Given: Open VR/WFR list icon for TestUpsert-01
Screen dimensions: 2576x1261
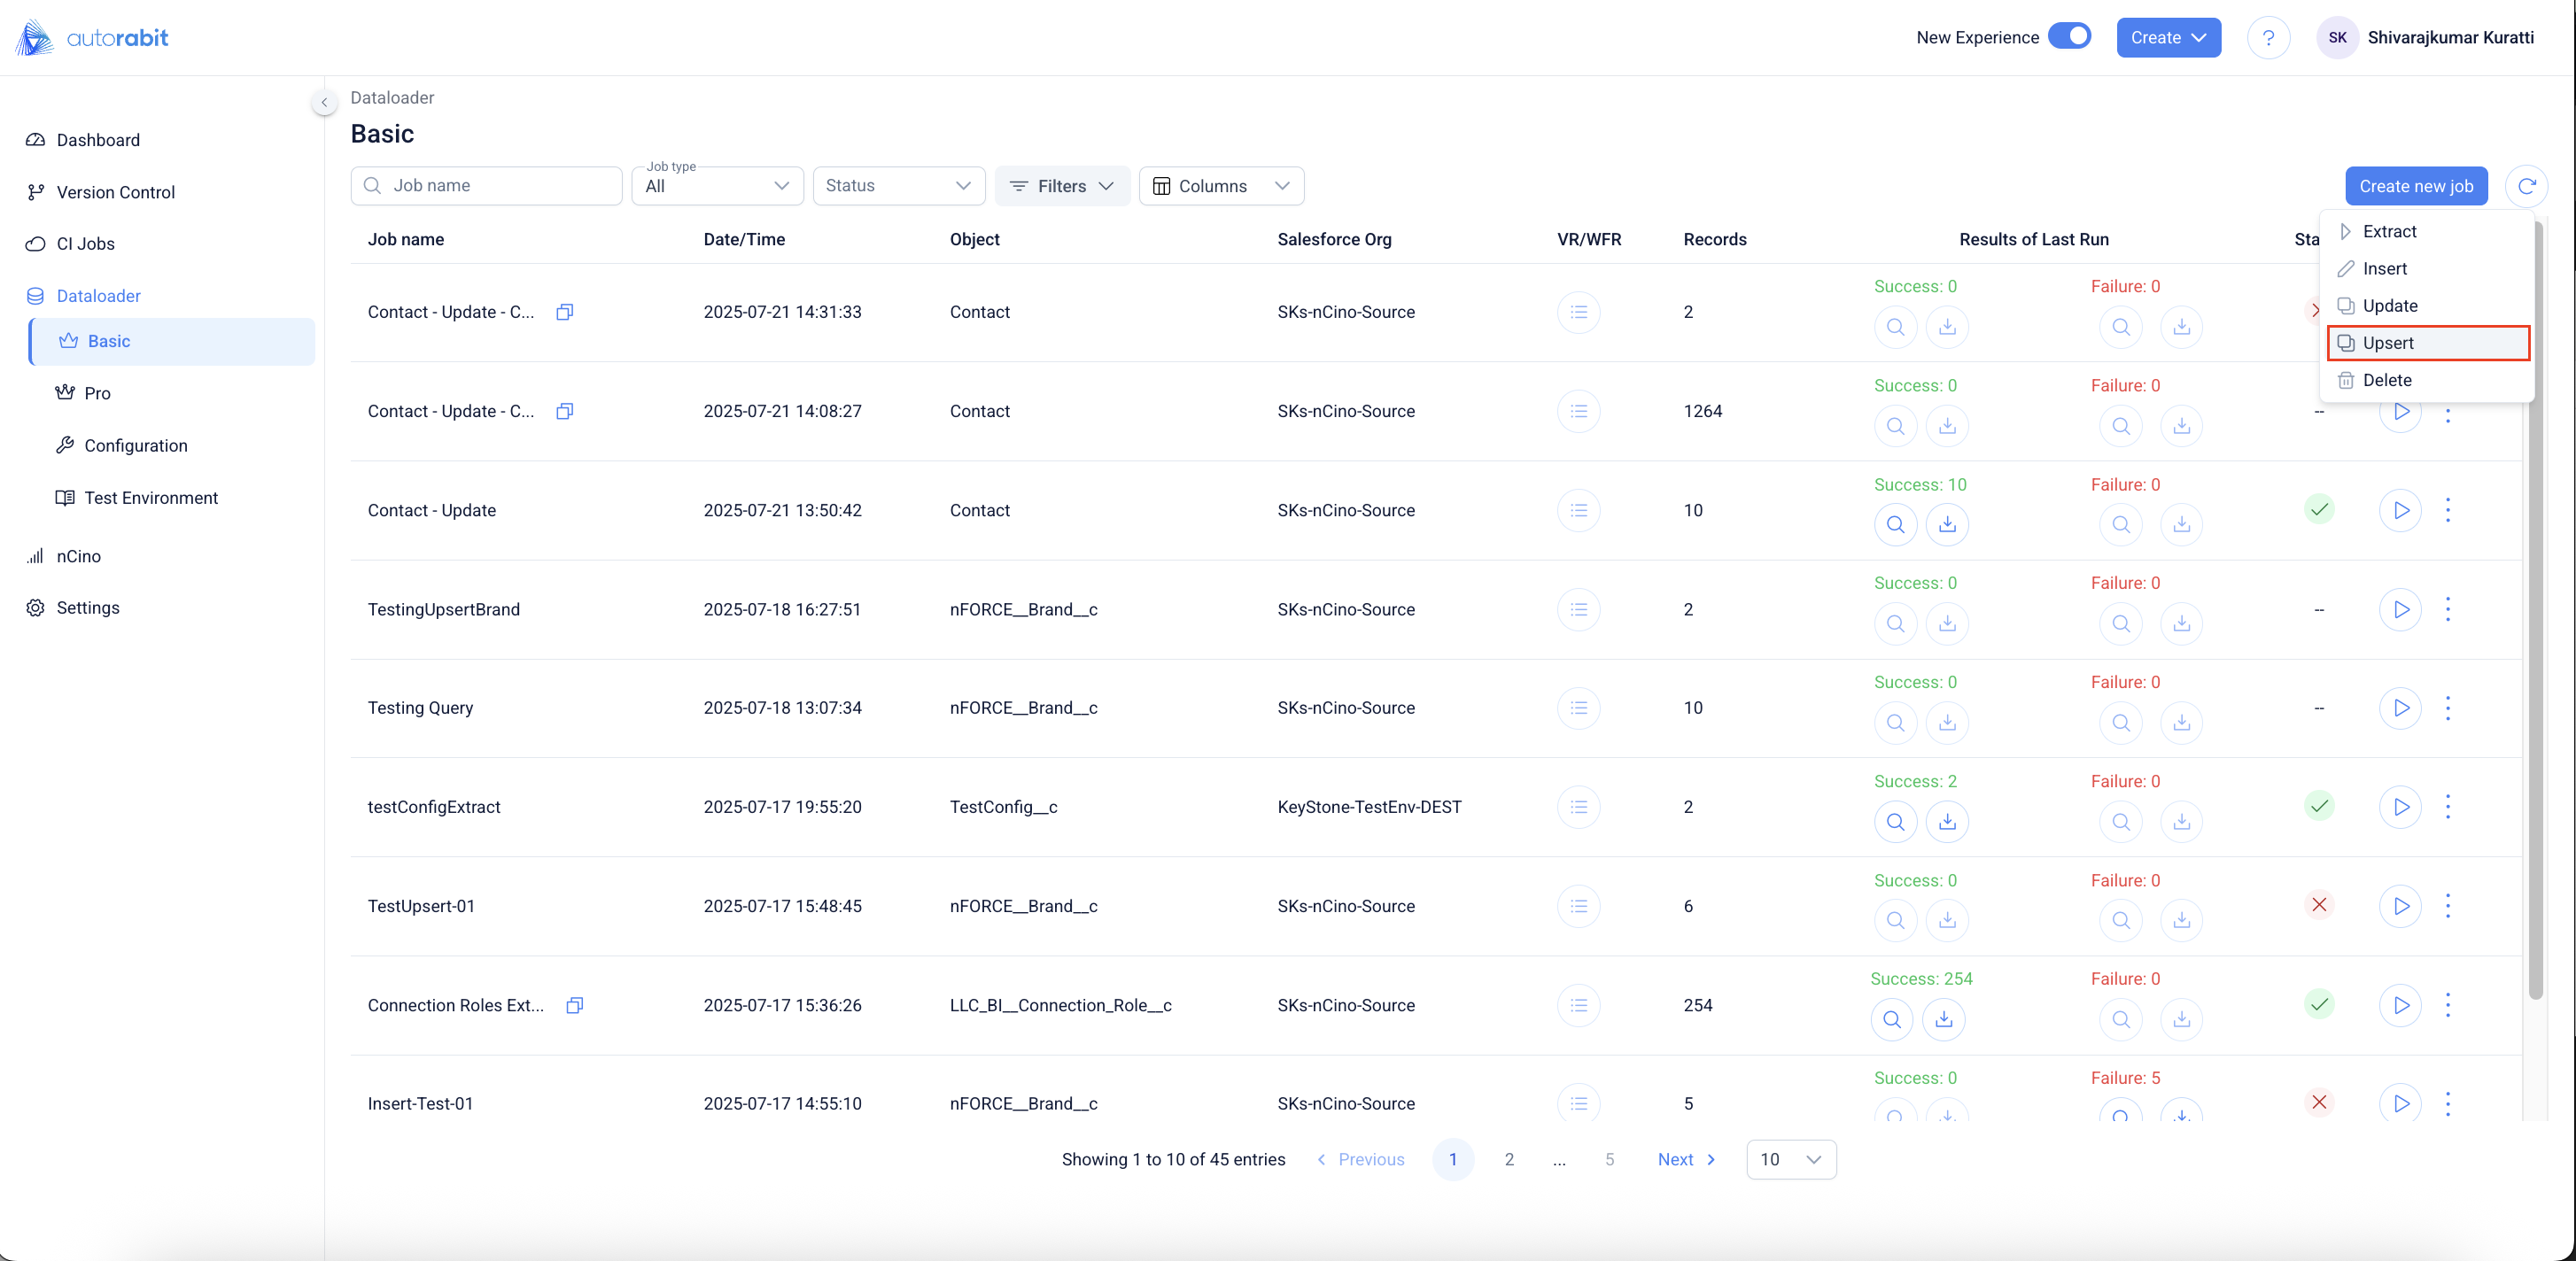Looking at the screenshot, I should (1578, 906).
